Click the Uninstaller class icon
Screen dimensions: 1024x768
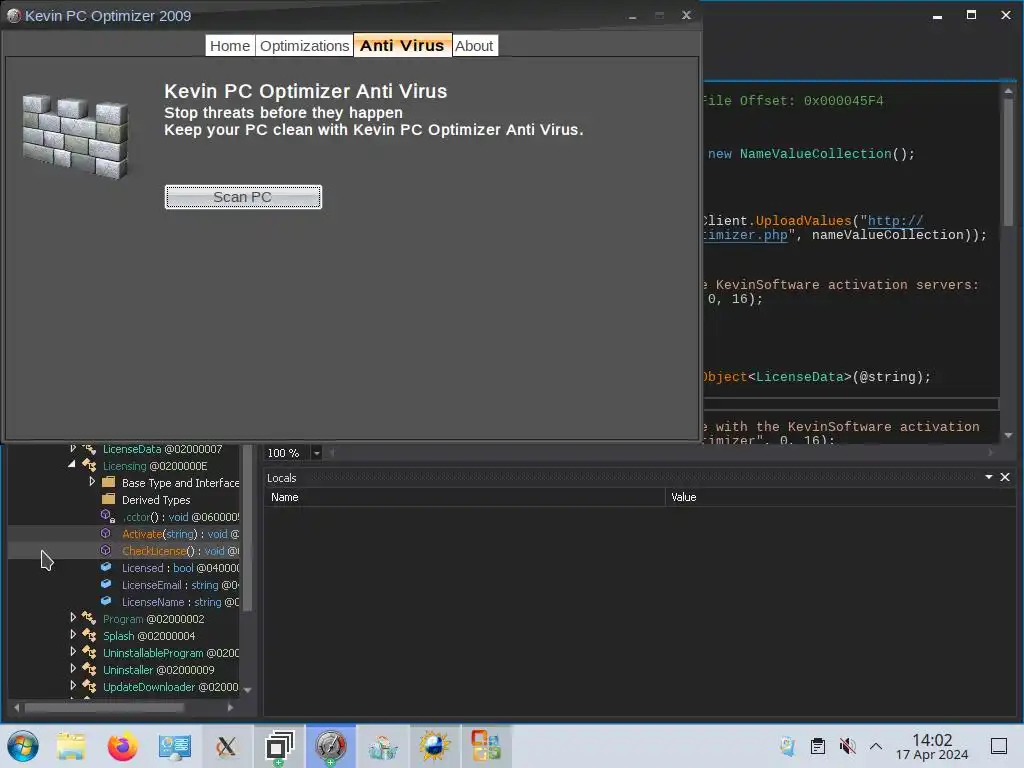(89, 669)
